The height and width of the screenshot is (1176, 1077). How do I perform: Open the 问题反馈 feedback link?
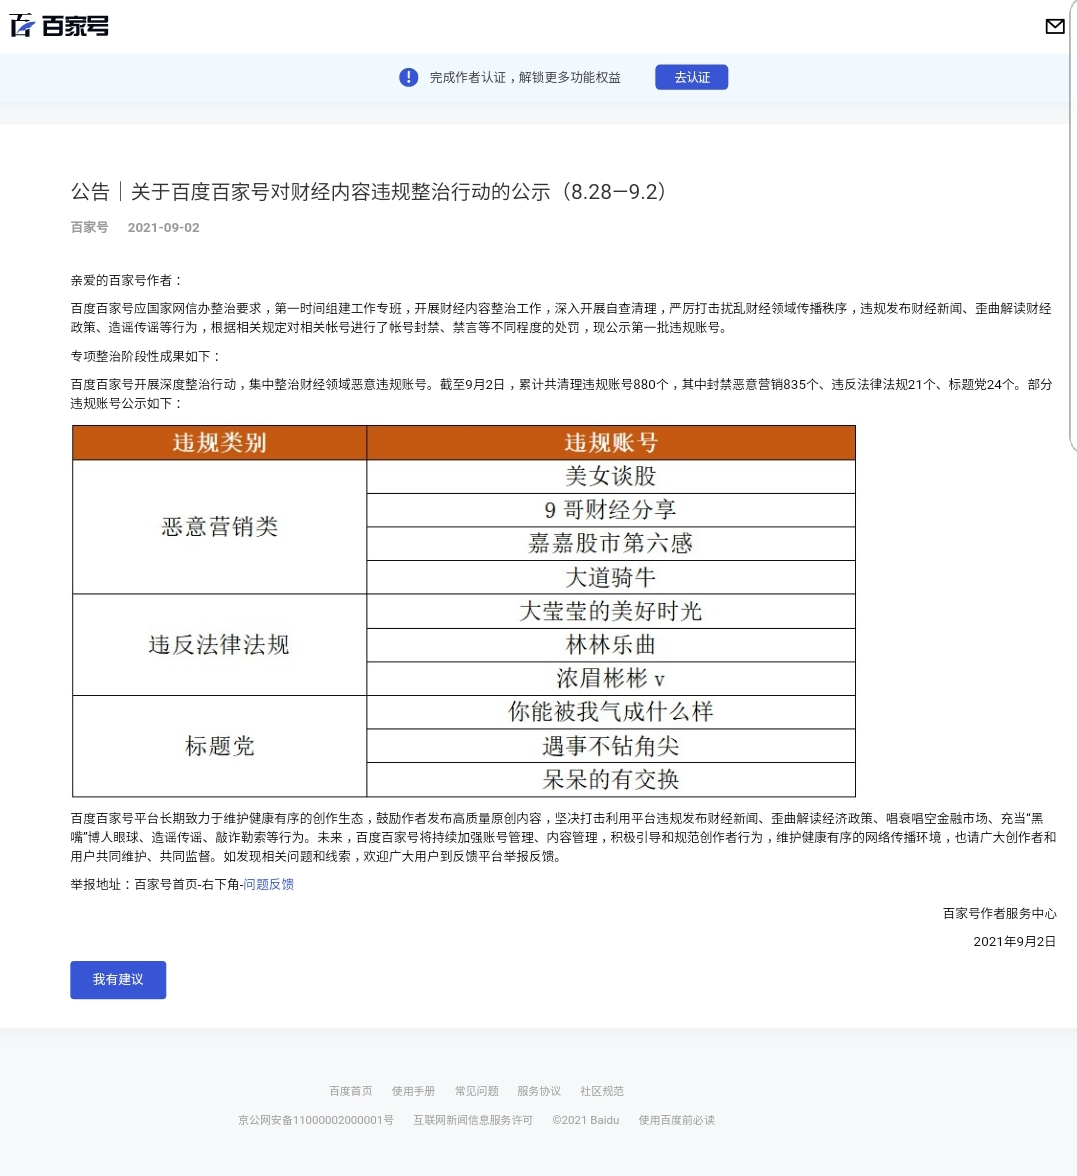coord(268,884)
